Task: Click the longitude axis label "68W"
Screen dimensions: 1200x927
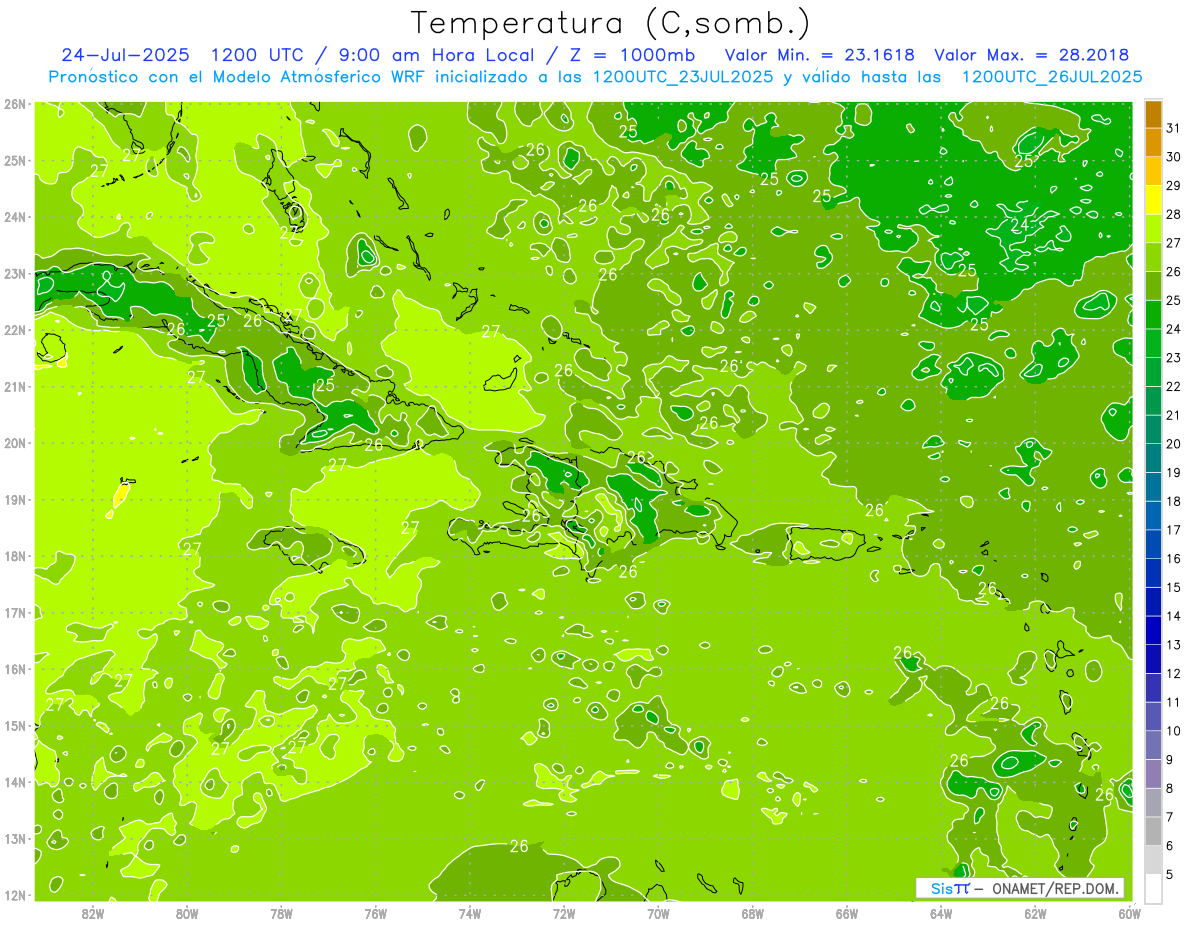Action: (x=753, y=913)
